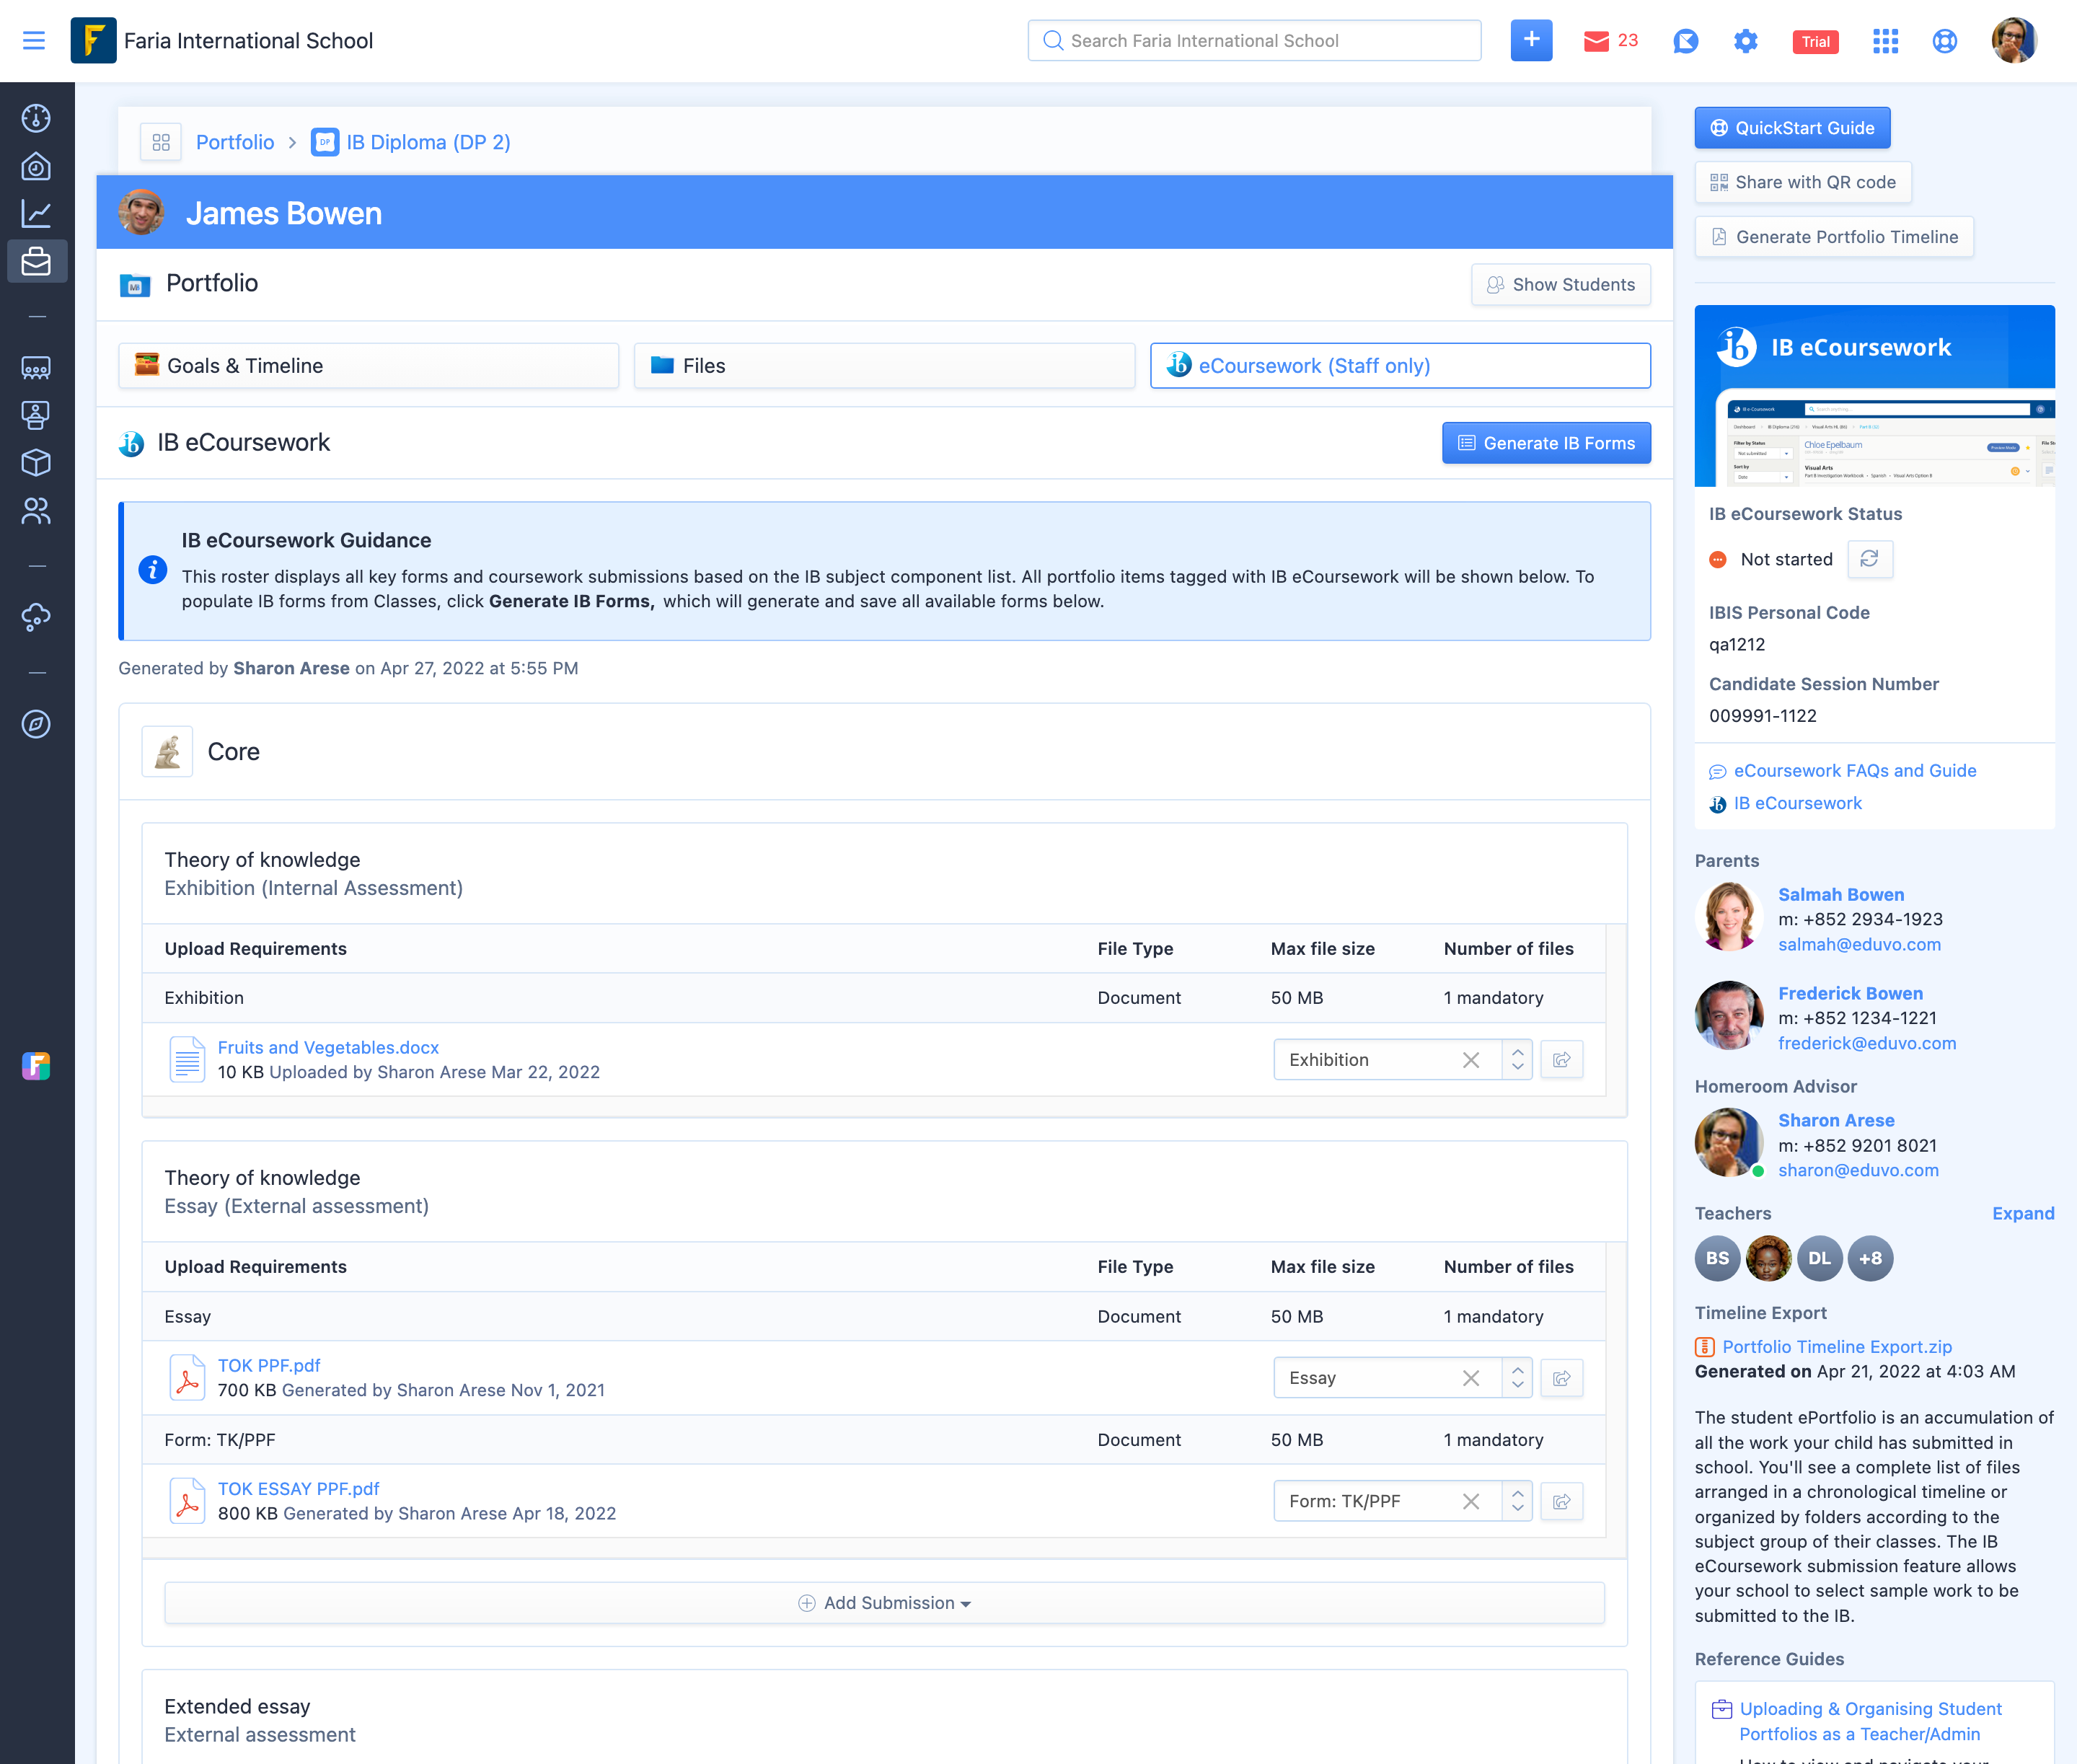Open the Essay tag dropdown
This screenshot has height=1764, width=2077.
pos(1517,1378)
